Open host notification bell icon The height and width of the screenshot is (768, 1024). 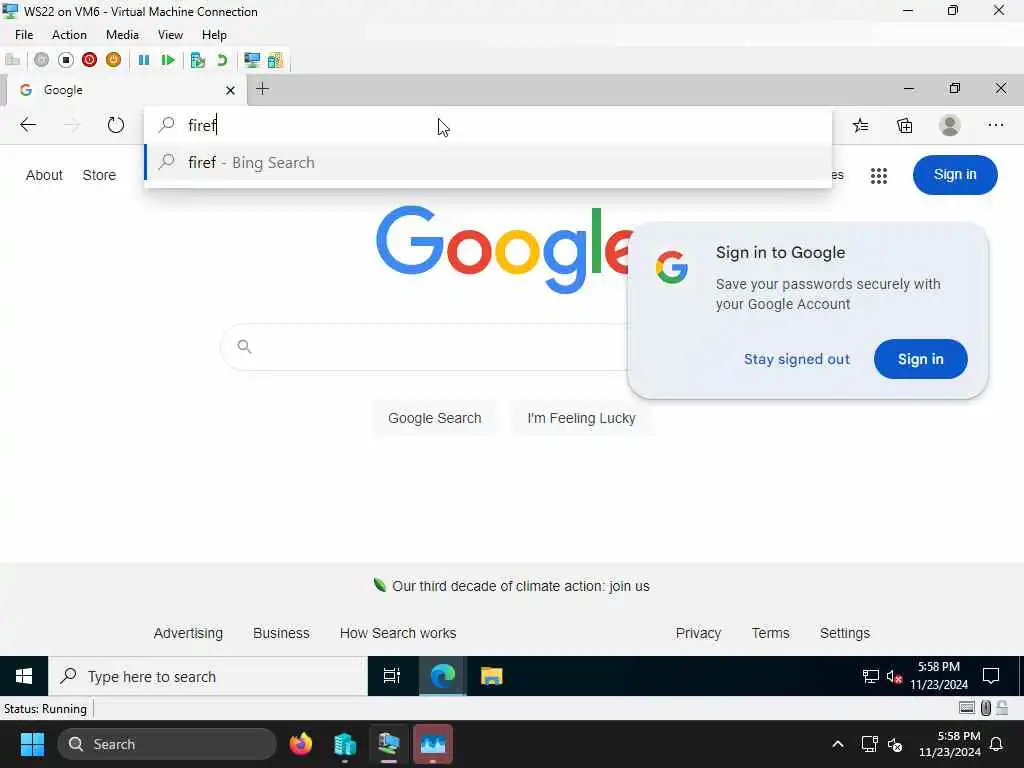click(996, 744)
